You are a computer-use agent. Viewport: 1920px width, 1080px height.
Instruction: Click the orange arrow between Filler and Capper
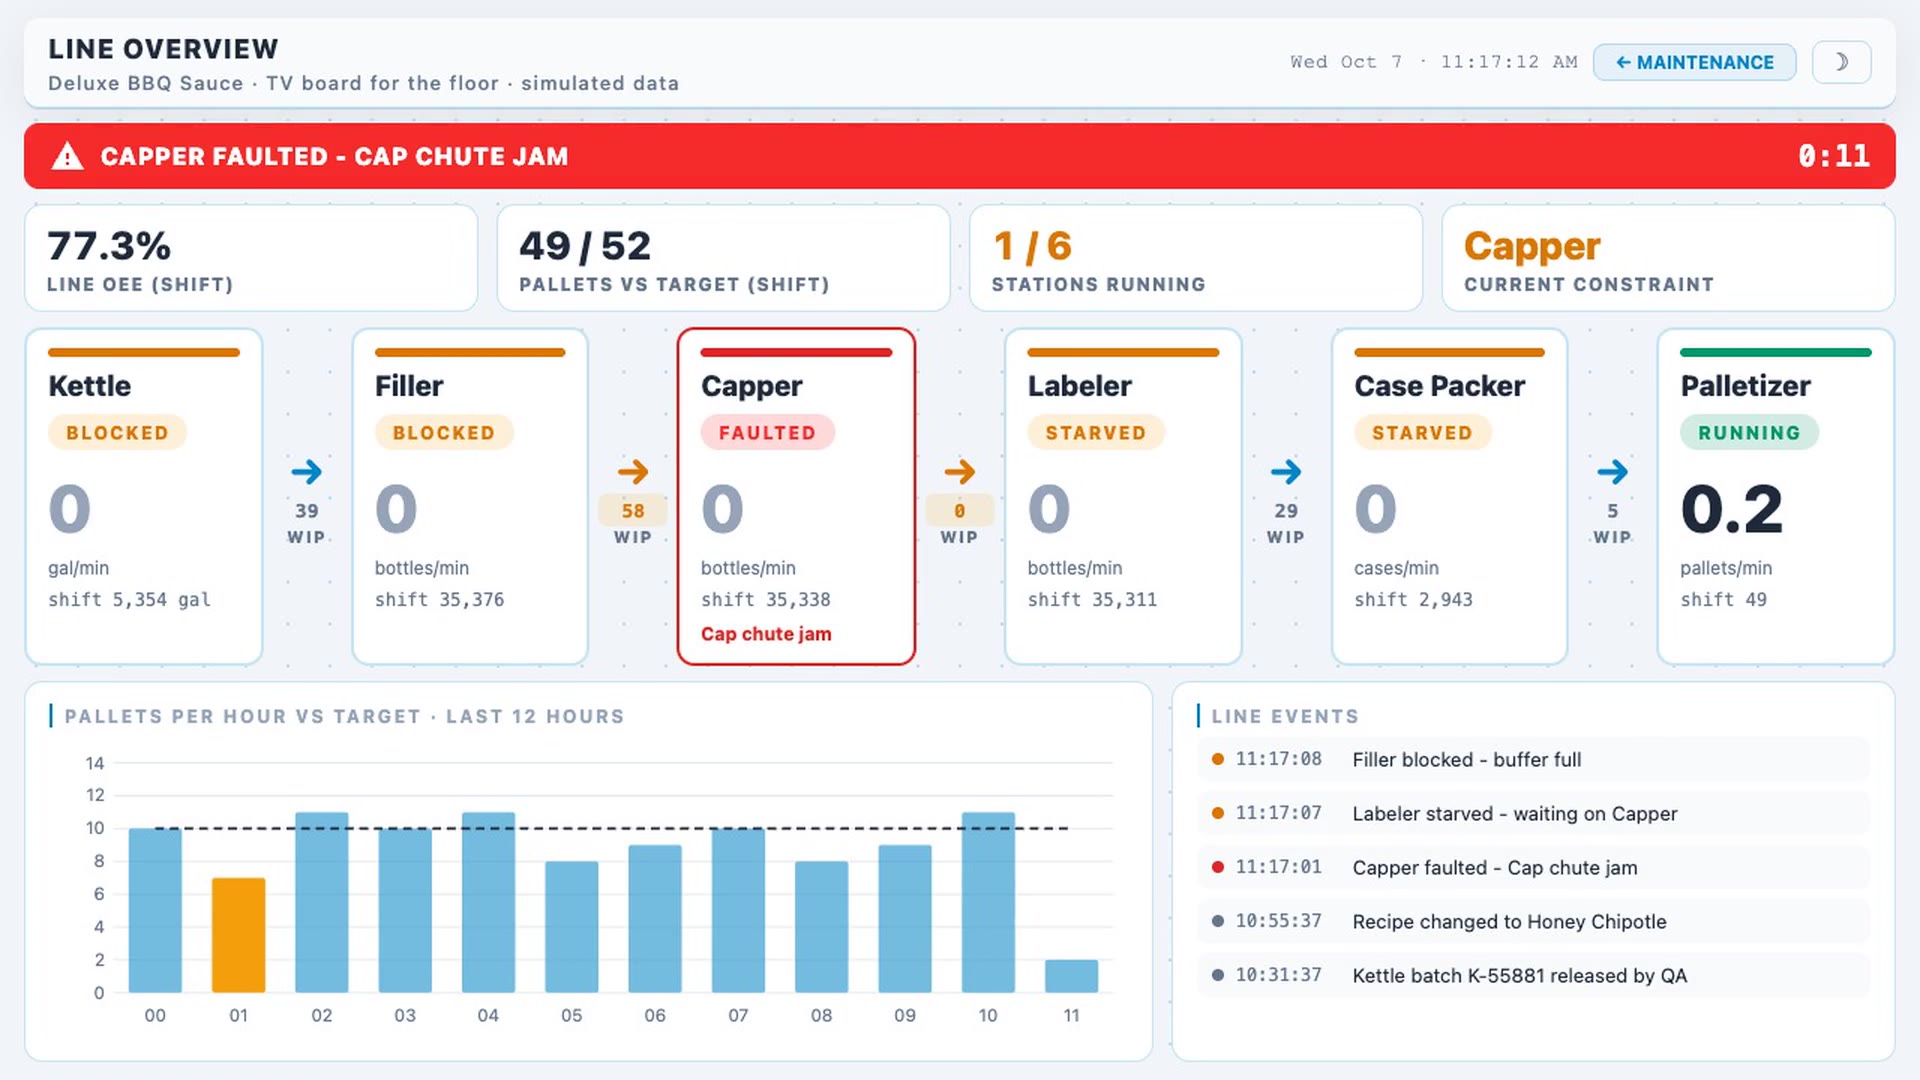coord(633,471)
